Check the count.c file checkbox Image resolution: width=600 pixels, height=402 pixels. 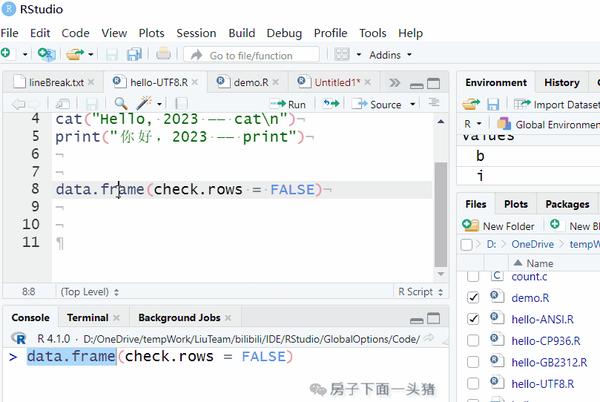point(473,276)
